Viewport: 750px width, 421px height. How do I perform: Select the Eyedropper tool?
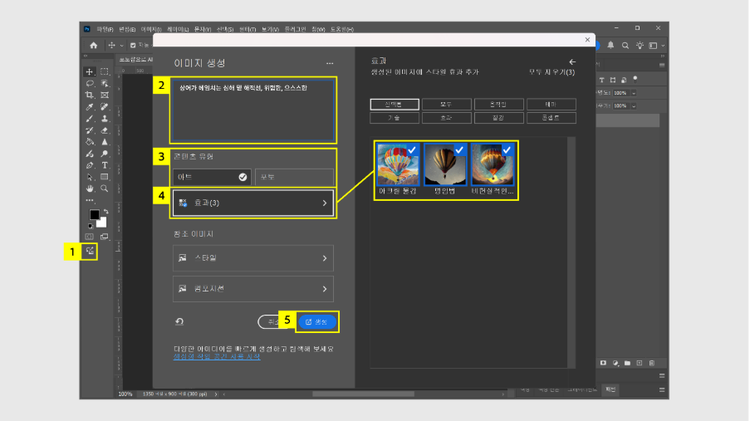pyautogui.click(x=89, y=107)
